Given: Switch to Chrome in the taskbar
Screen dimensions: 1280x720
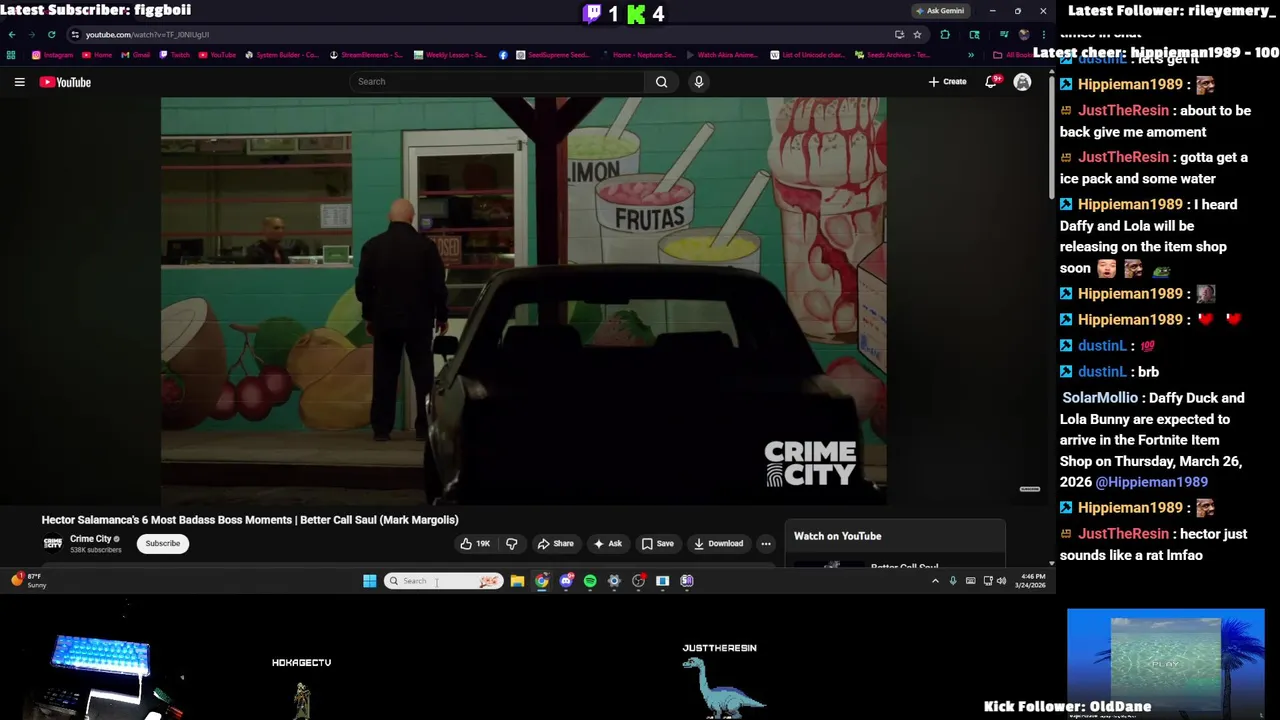Looking at the screenshot, I should click(541, 581).
